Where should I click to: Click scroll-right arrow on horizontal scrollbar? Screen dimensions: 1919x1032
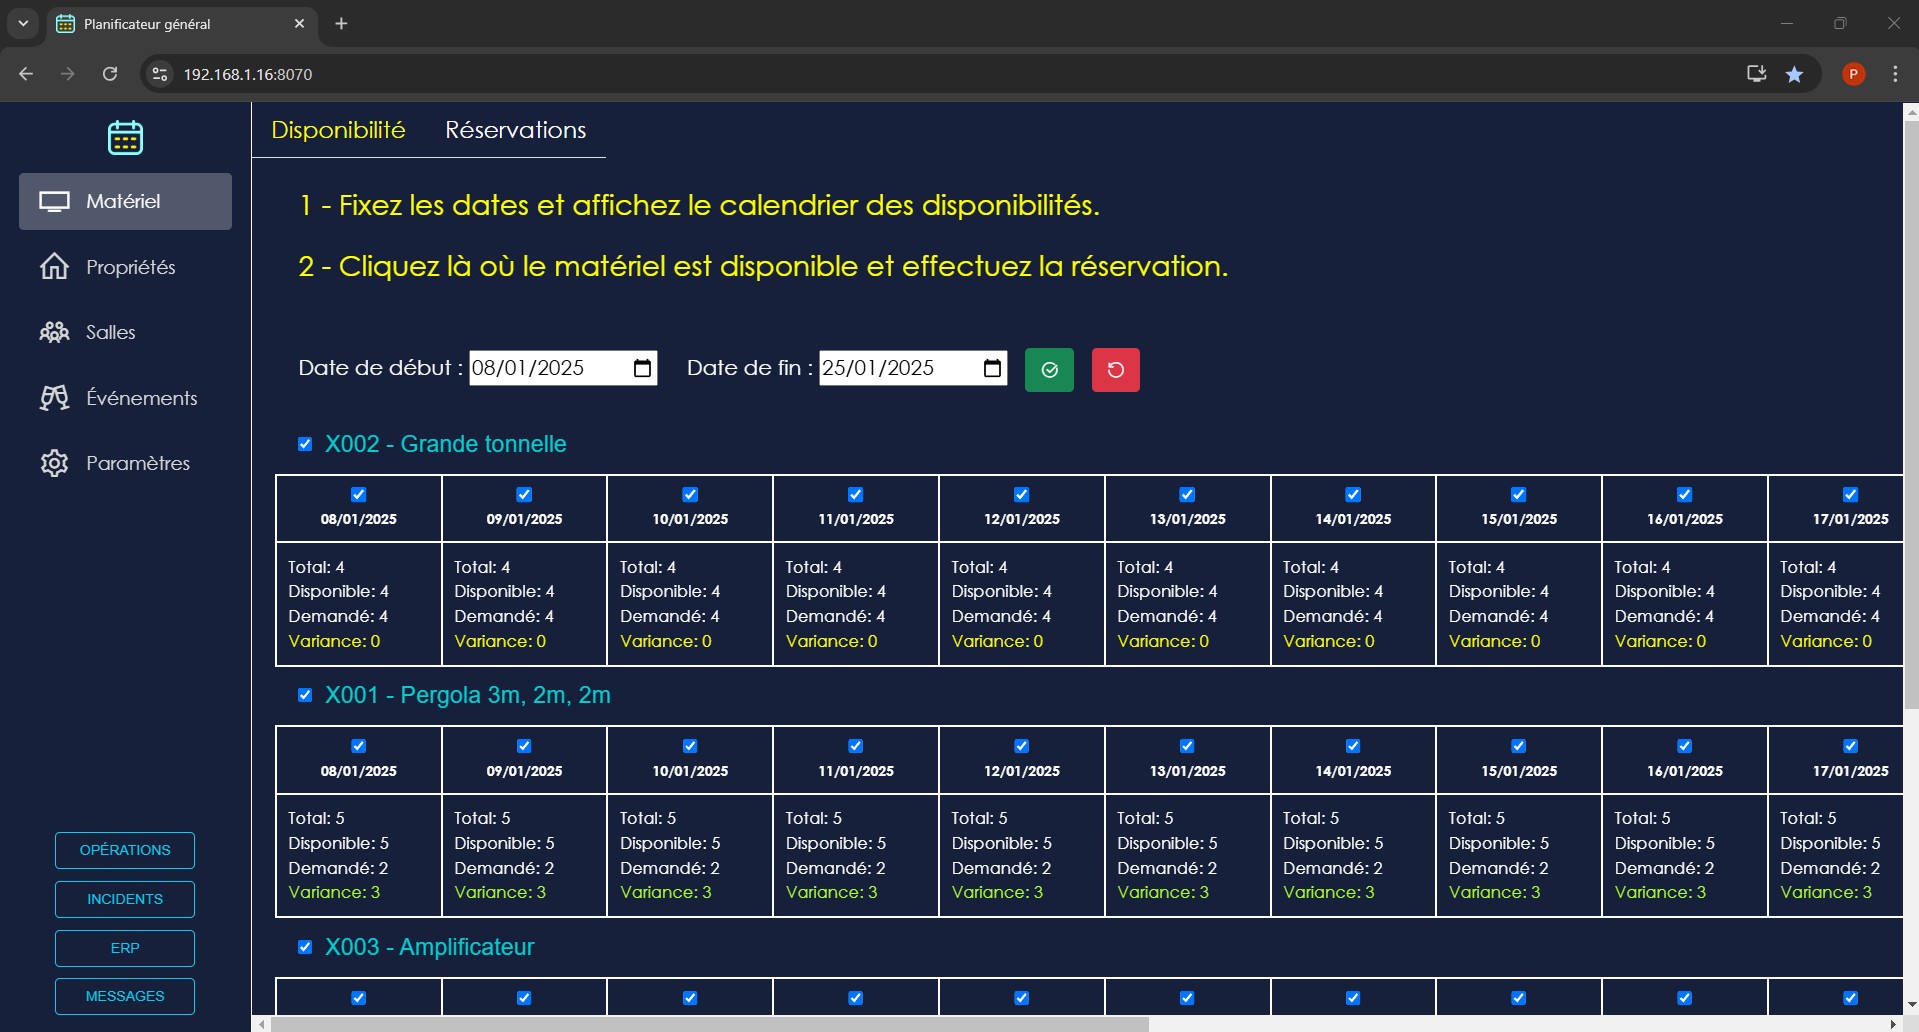1893,1024
